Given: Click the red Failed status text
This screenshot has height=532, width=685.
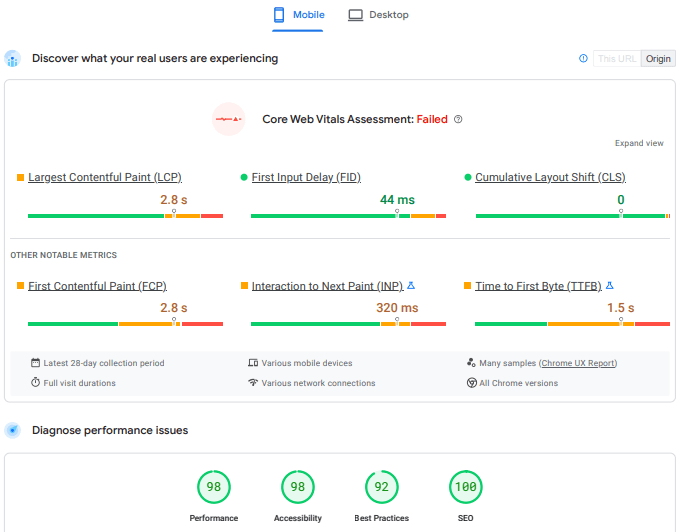Looking at the screenshot, I should [x=432, y=119].
